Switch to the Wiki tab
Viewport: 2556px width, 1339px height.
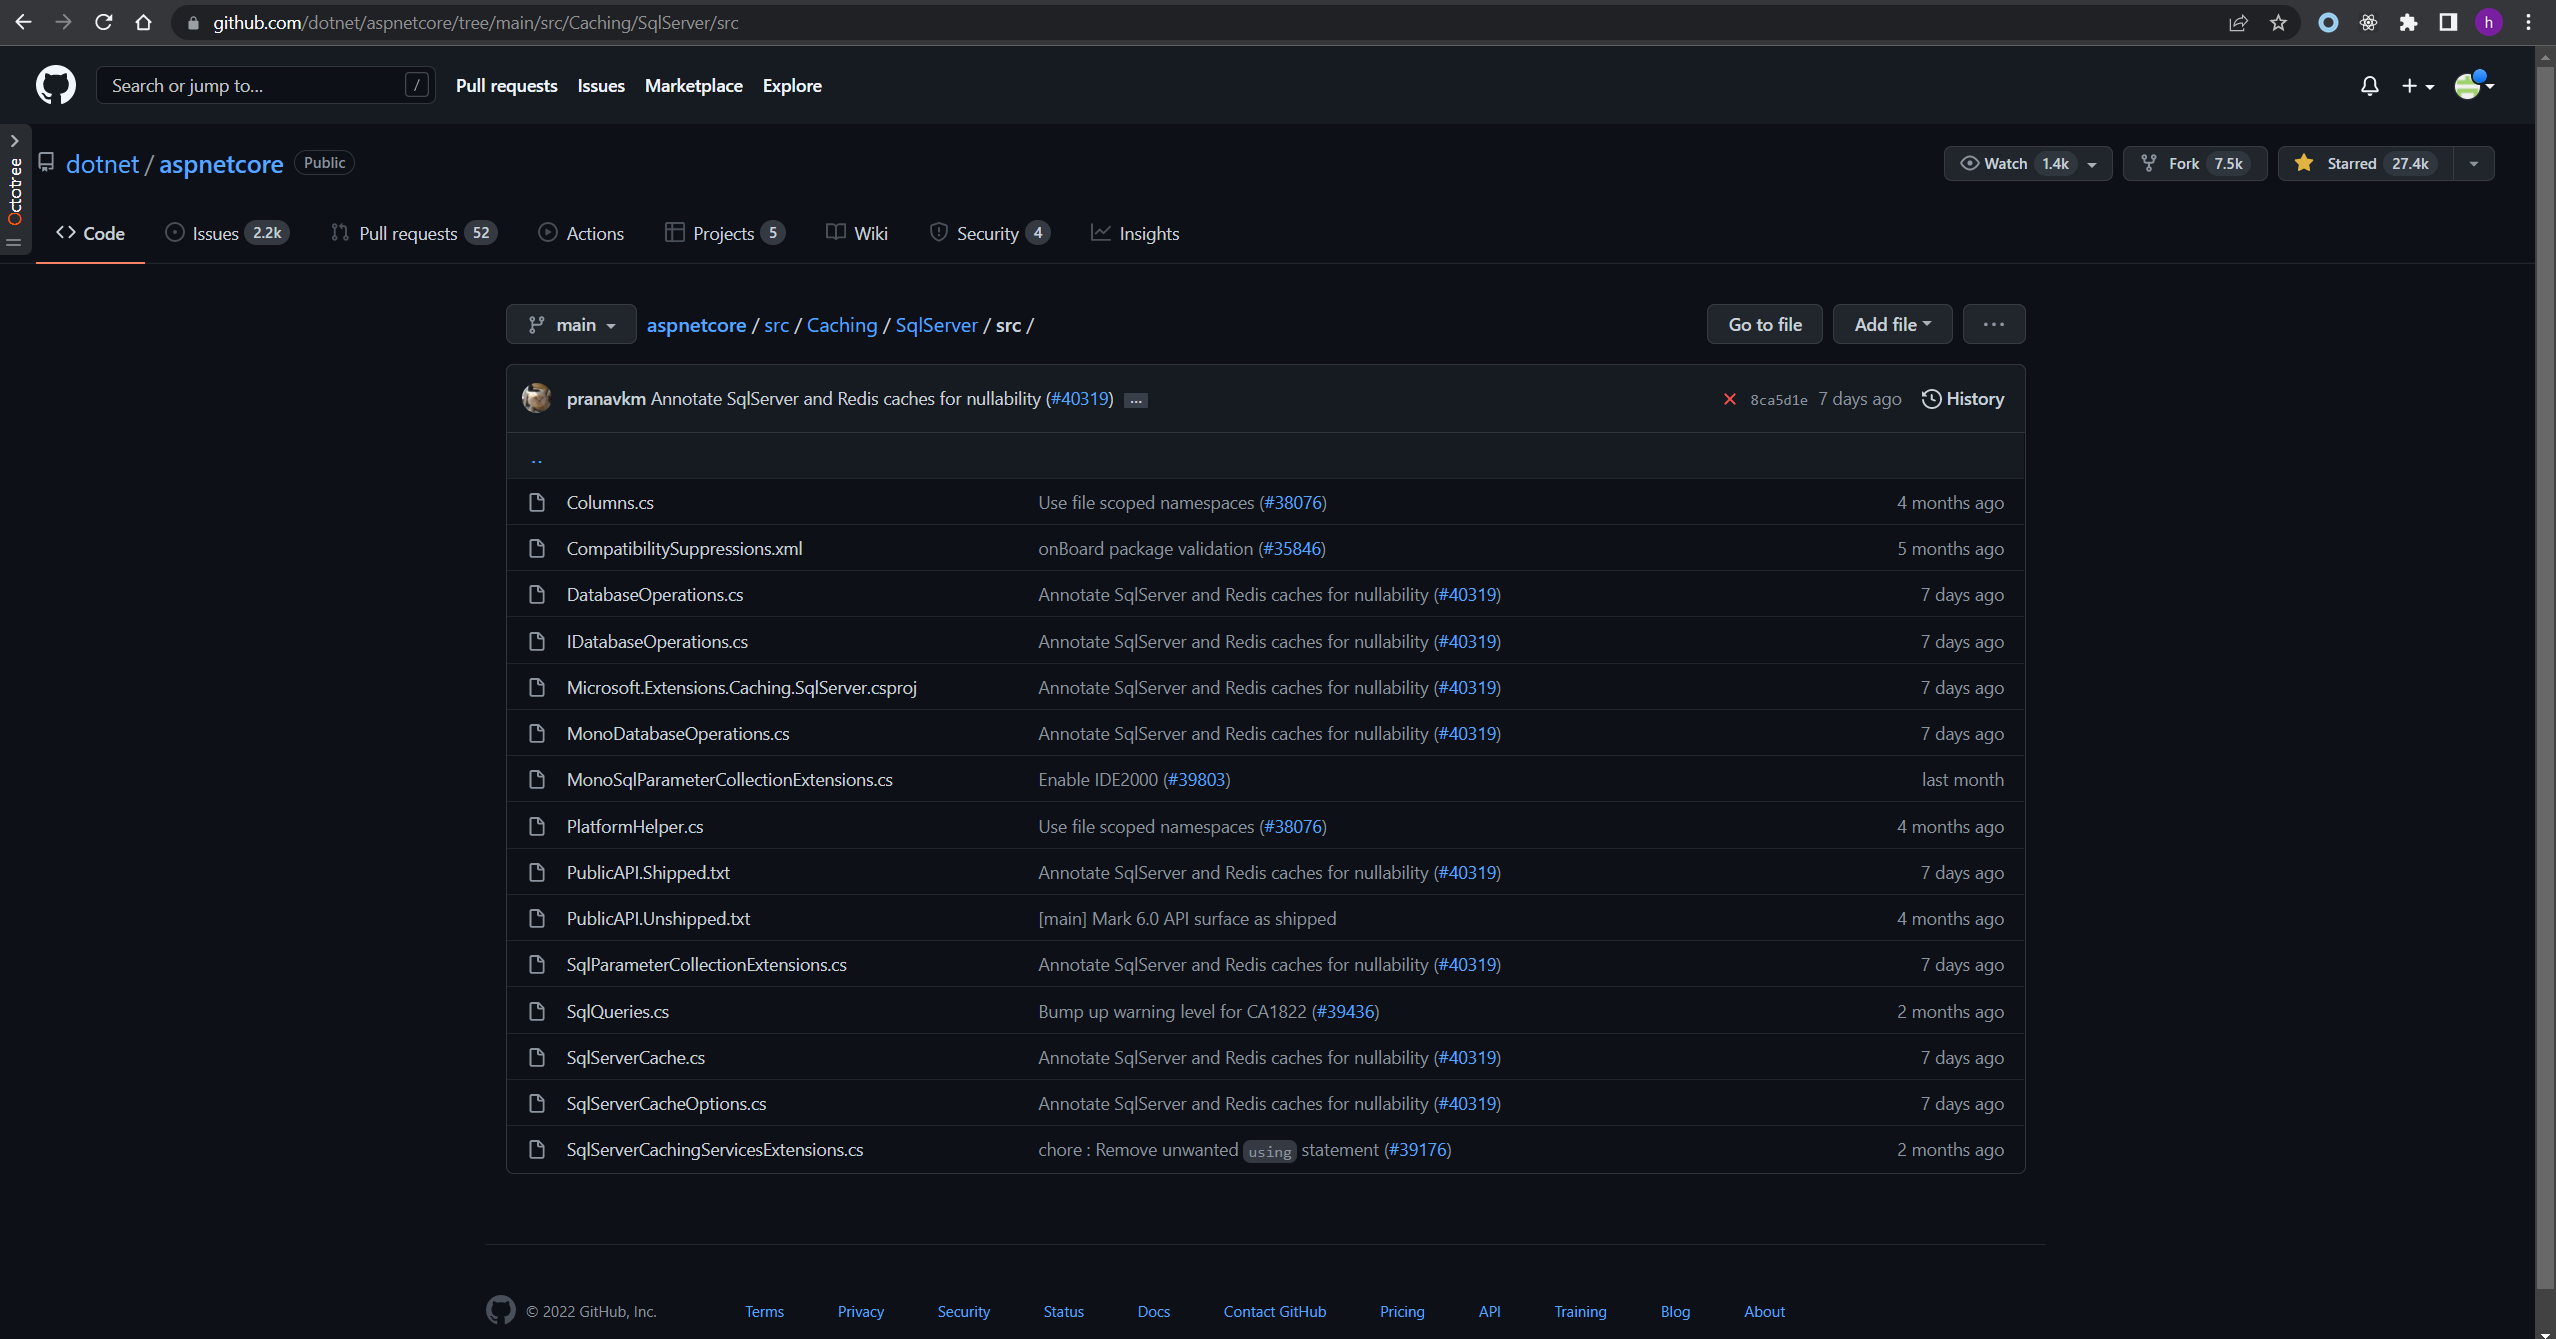coord(857,233)
